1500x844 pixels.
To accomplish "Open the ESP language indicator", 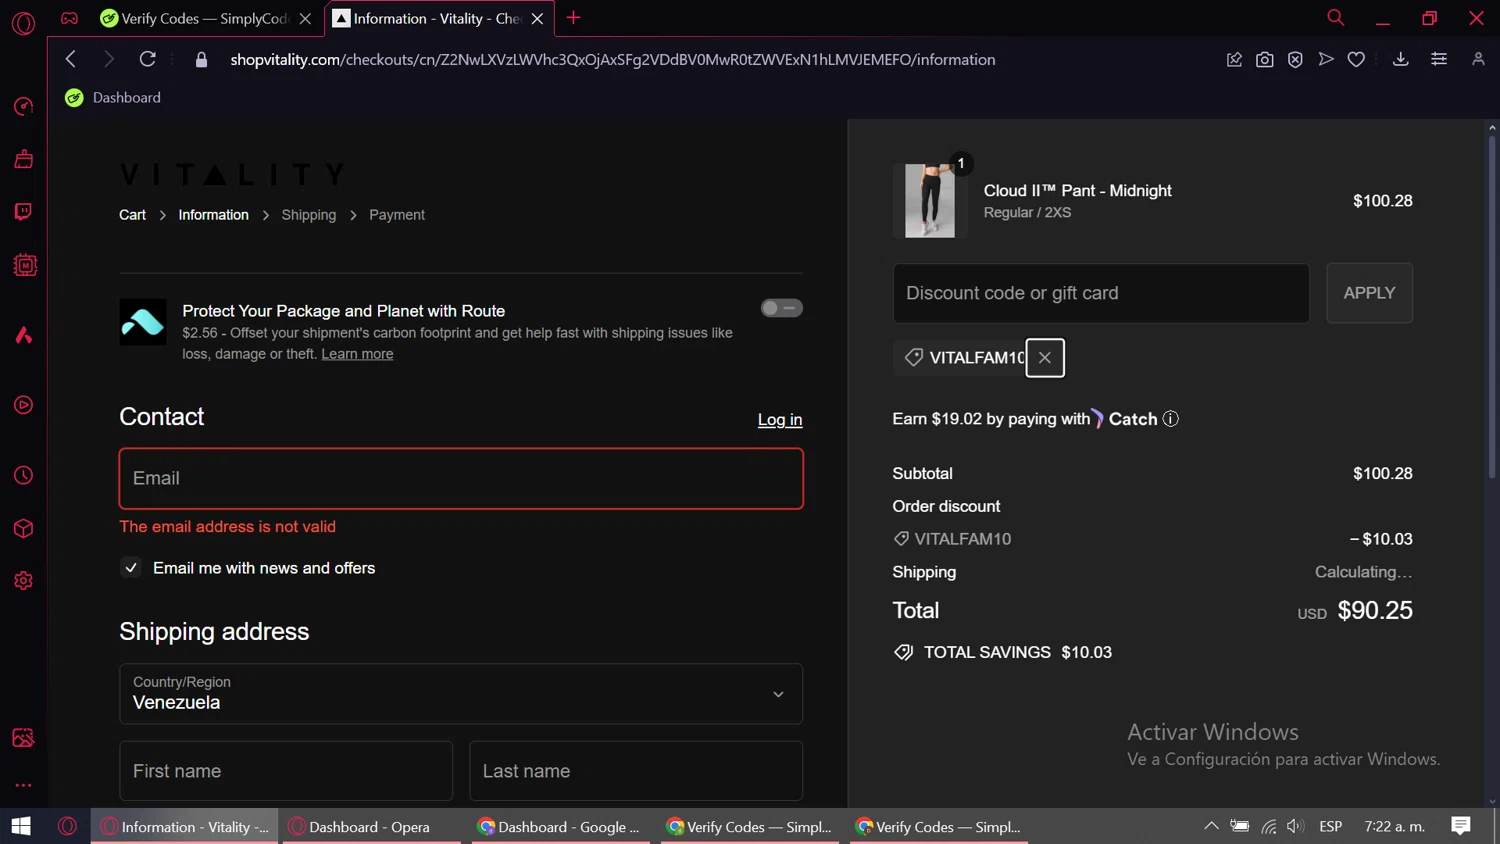I will [x=1330, y=827].
